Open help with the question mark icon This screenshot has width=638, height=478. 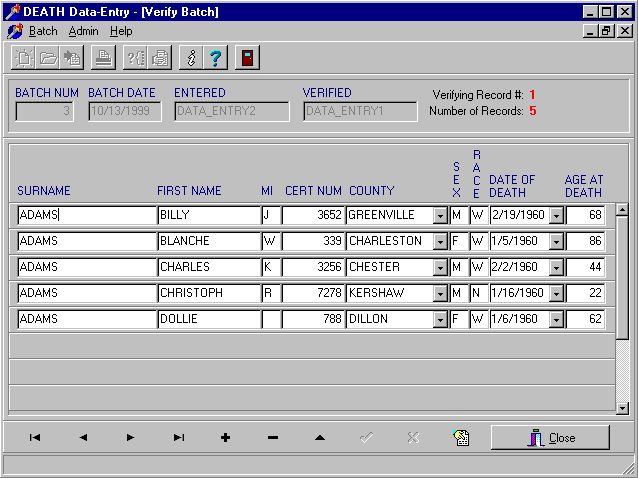[x=215, y=58]
